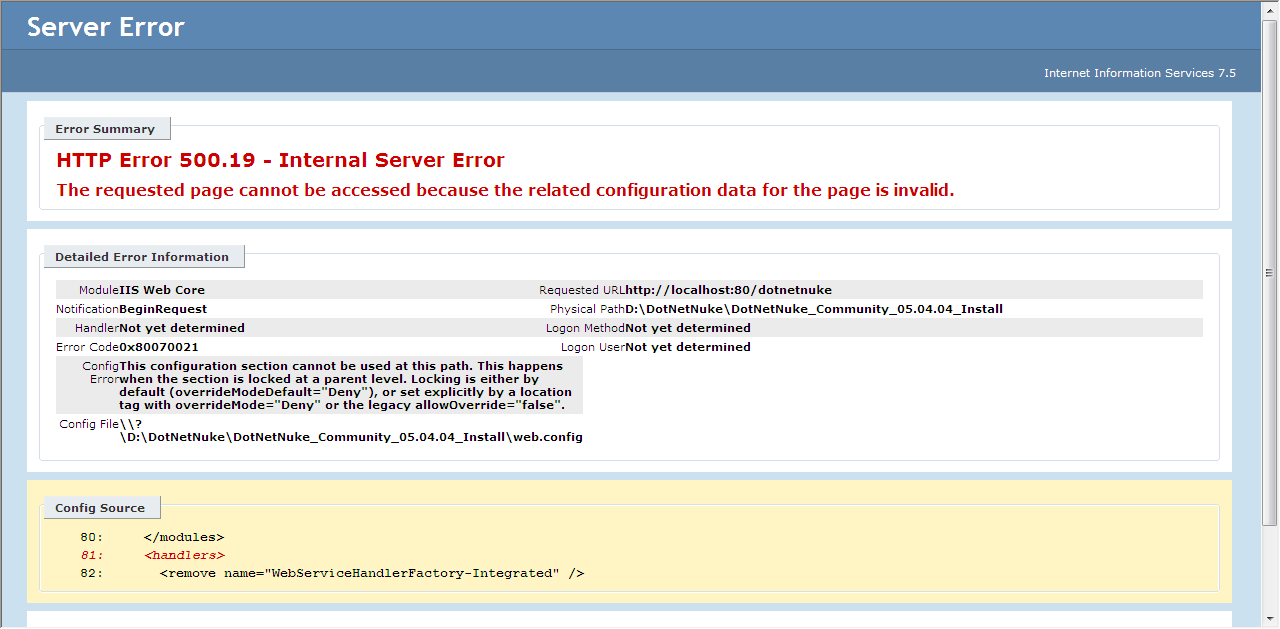
Task: Select the Detailed Error Information label
Action: (x=142, y=257)
